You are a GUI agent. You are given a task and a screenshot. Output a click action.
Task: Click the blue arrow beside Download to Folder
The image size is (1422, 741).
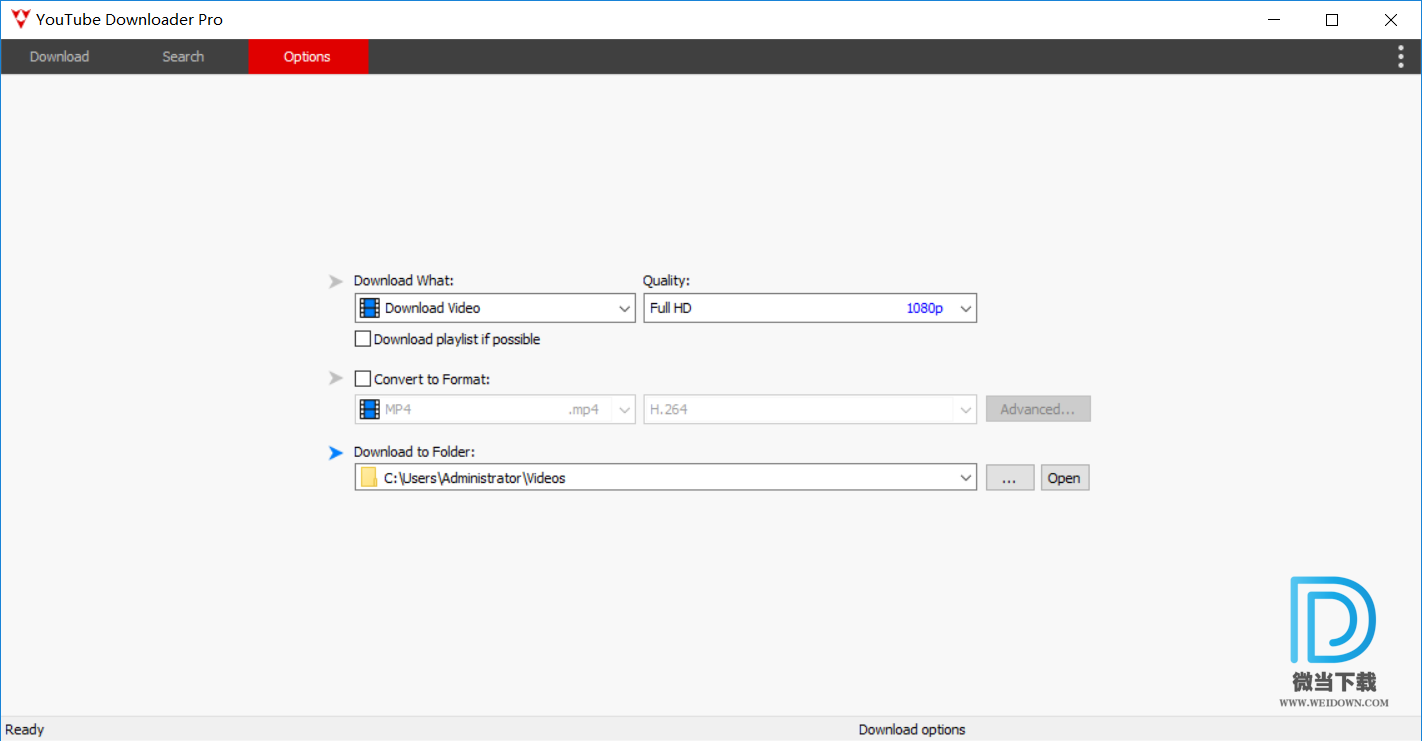coord(336,453)
